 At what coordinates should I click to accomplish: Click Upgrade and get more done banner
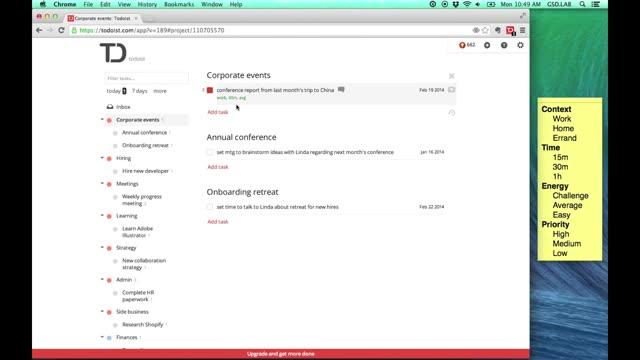coord(281,354)
